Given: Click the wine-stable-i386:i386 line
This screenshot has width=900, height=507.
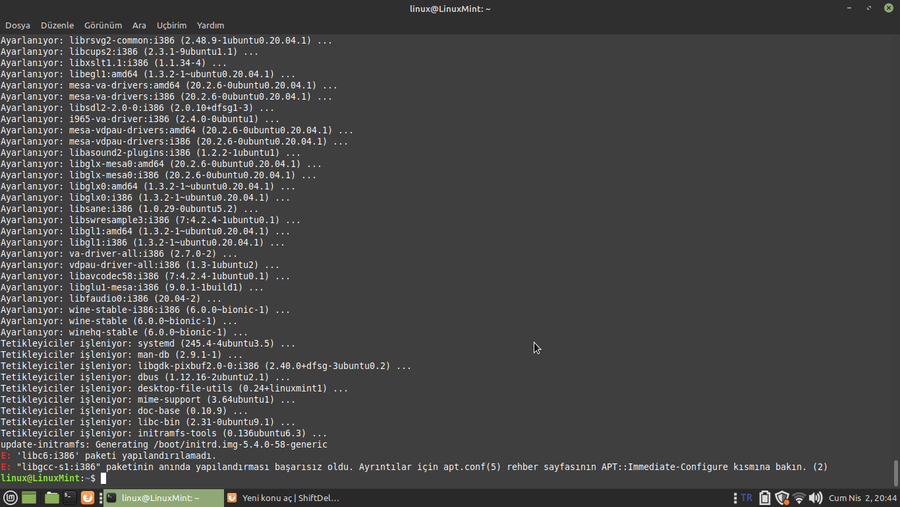Looking at the screenshot, I should [x=145, y=309].
